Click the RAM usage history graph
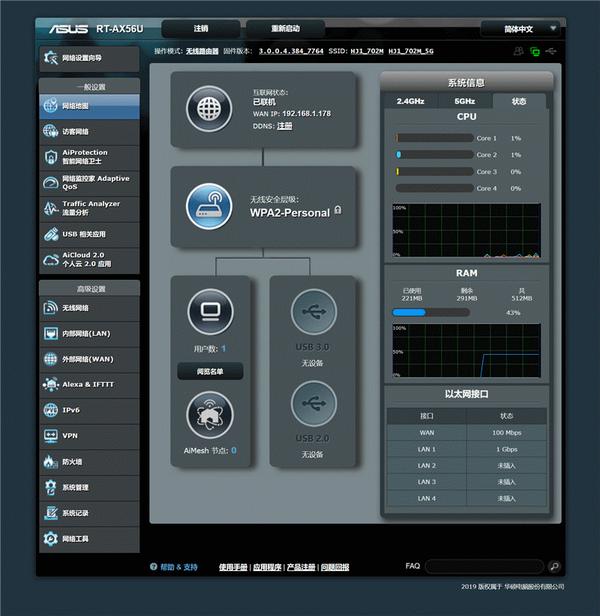600x616 pixels. [x=466, y=351]
